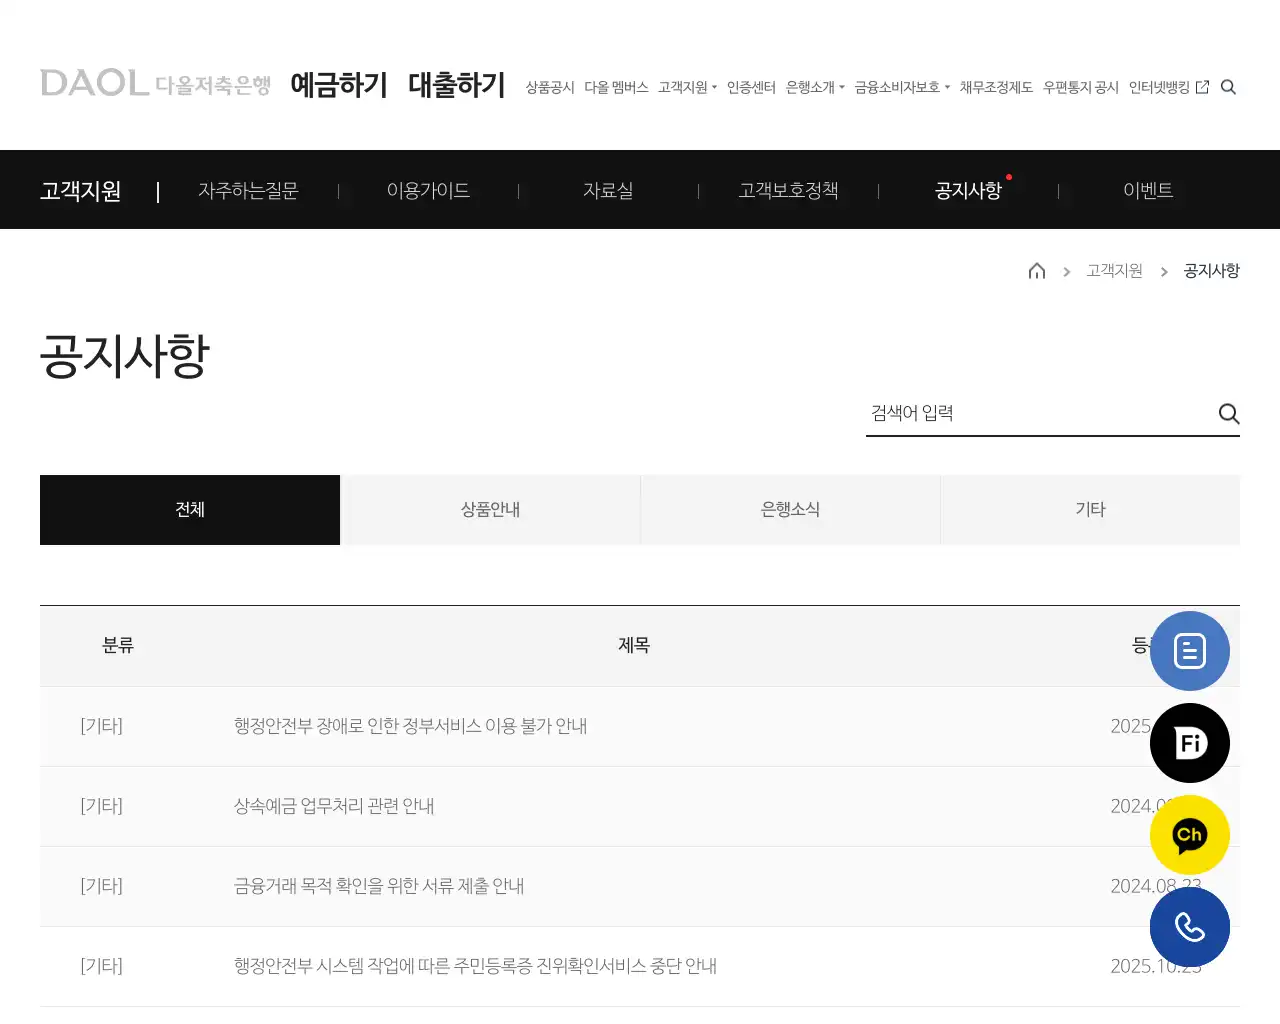Image resolution: width=1280 pixels, height=1024 pixels.
Task: Open notice 금융거래 목적 확인을 위한 서류 제출 안내
Action: tap(379, 886)
